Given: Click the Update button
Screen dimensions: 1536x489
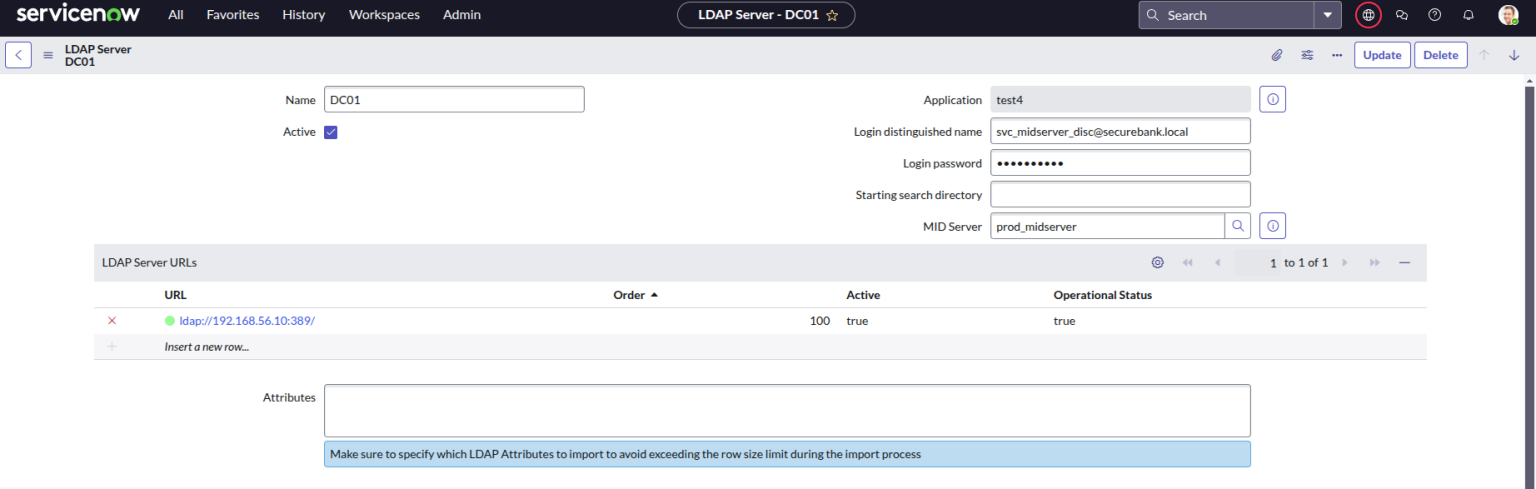Looking at the screenshot, I should 1382,55.
